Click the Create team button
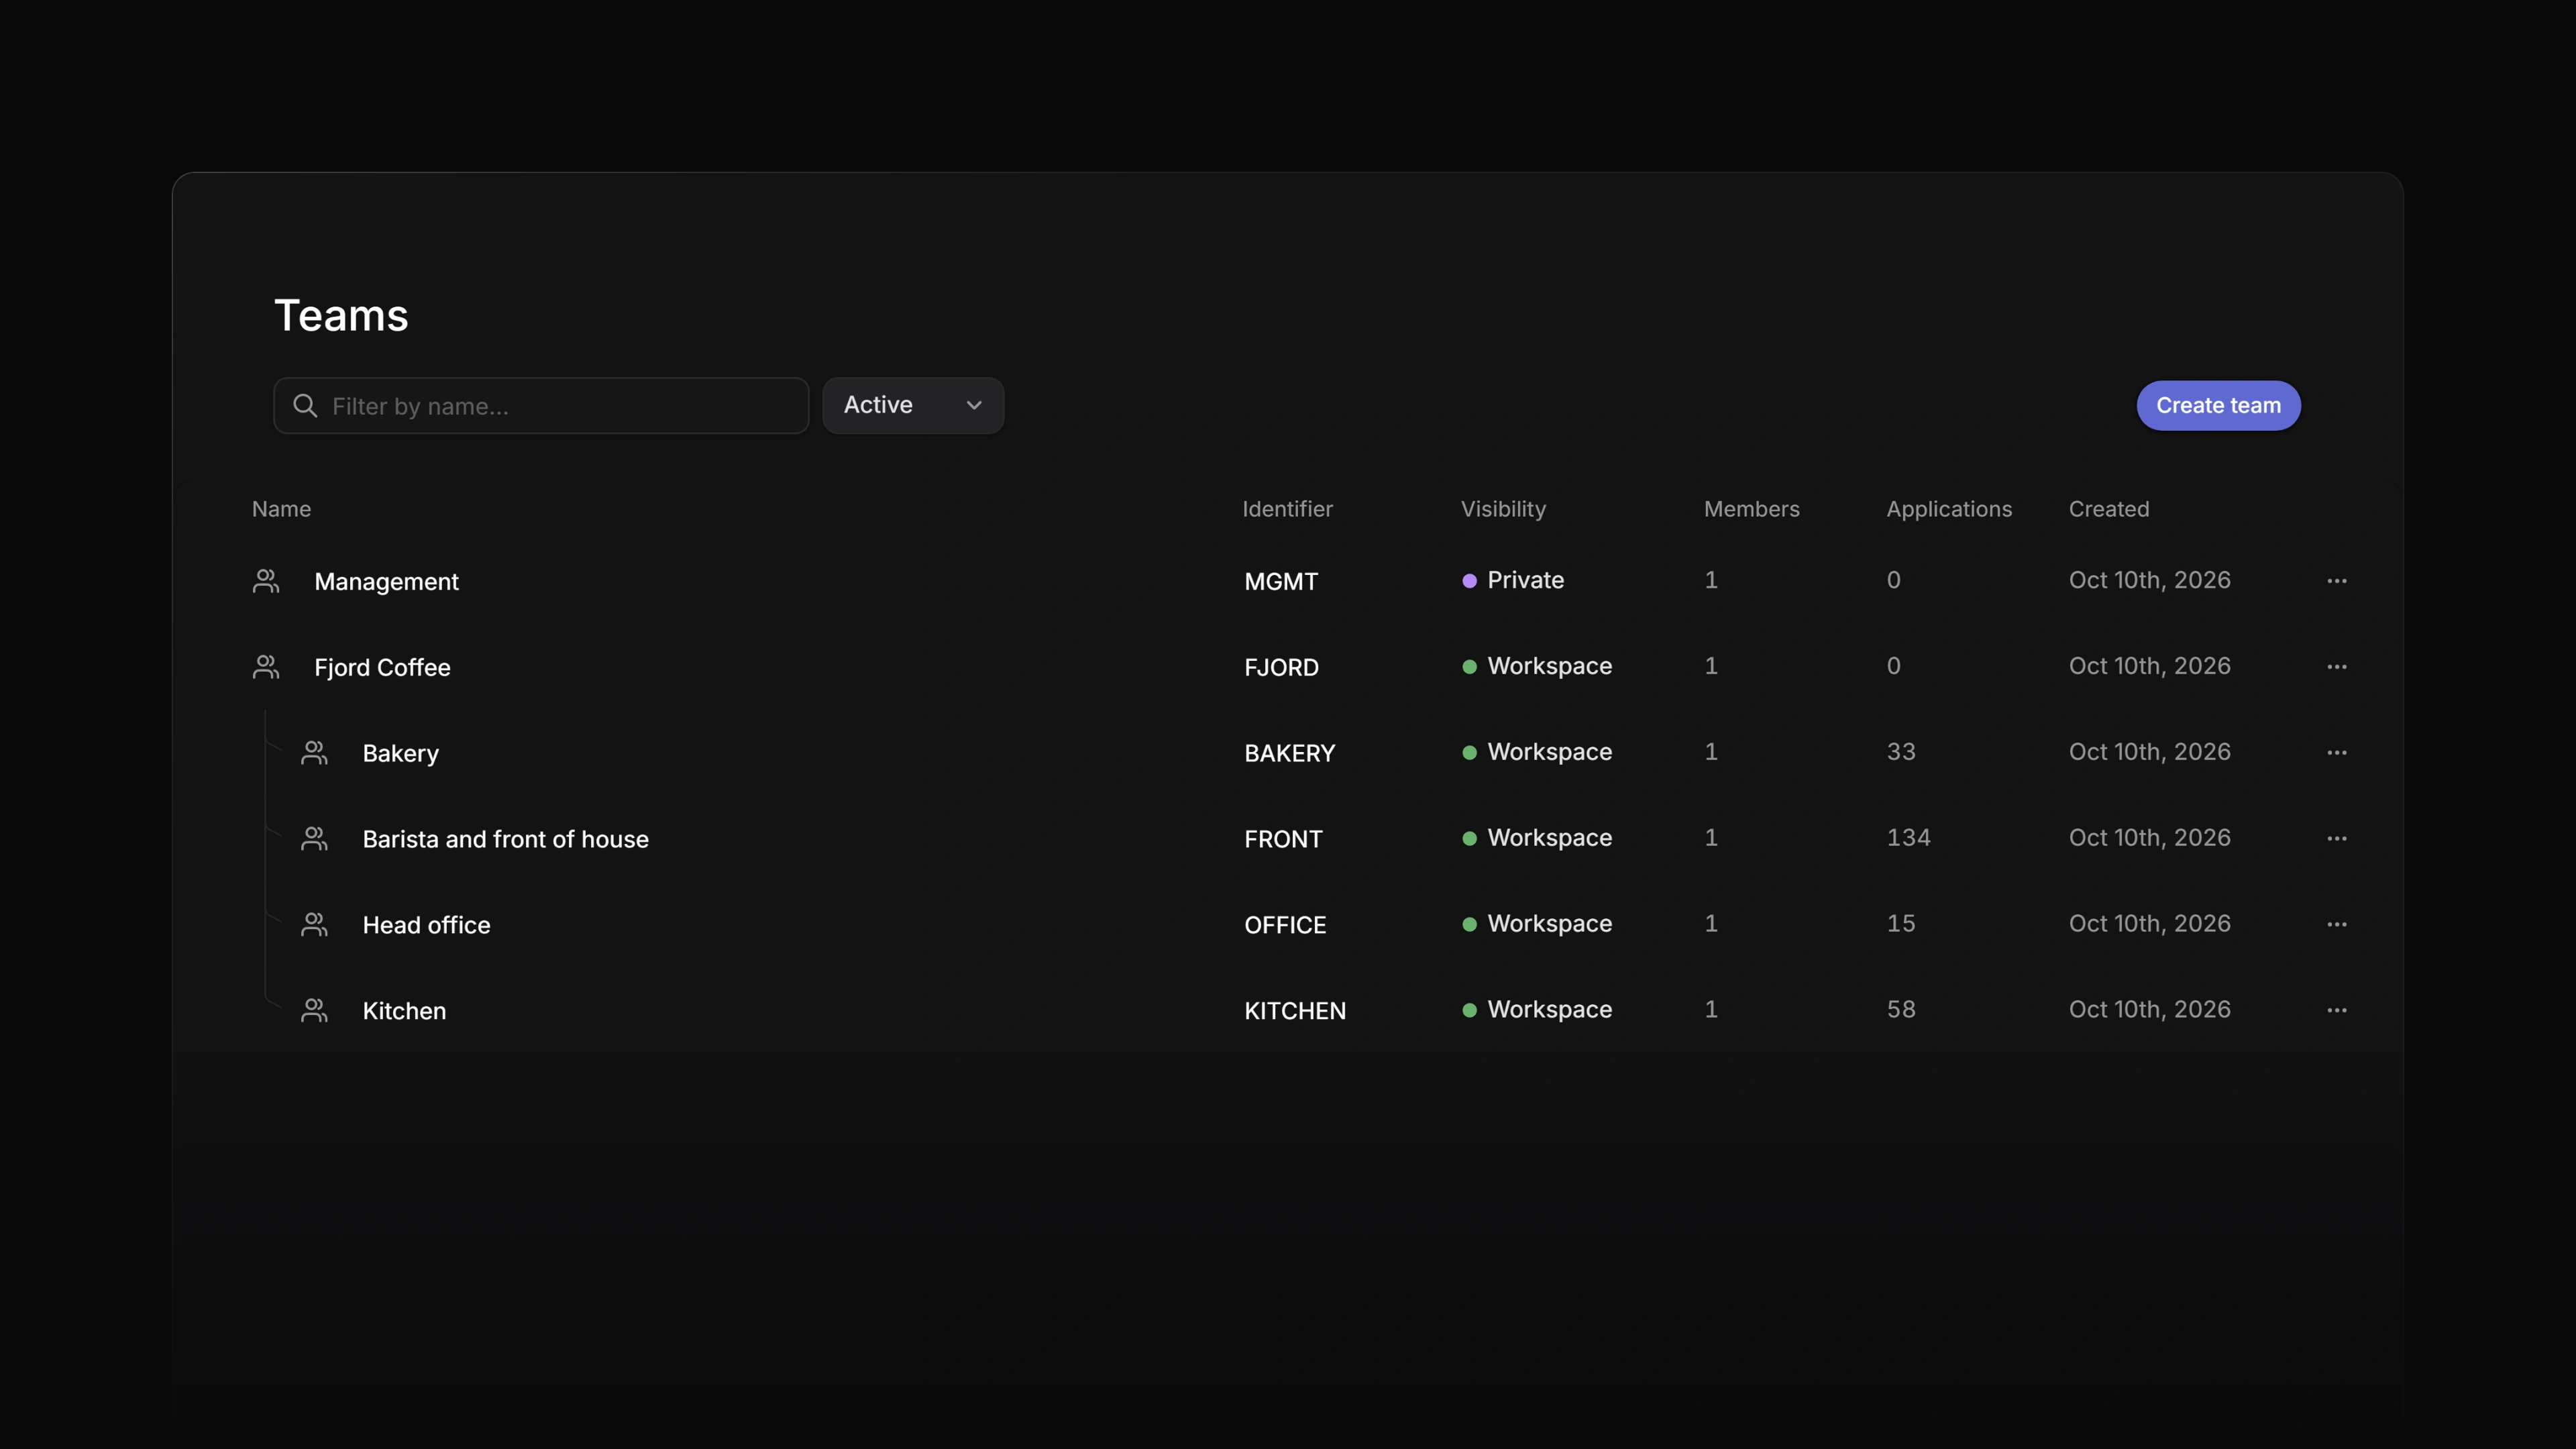 tap(2218, 405)
